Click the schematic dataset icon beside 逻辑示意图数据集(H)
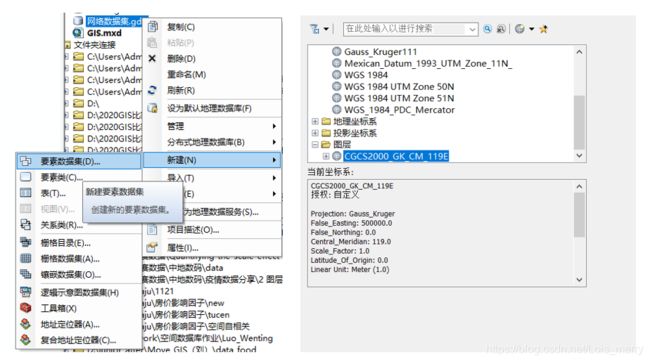Viewport: 650px width, 362px height. coord(26,292)
